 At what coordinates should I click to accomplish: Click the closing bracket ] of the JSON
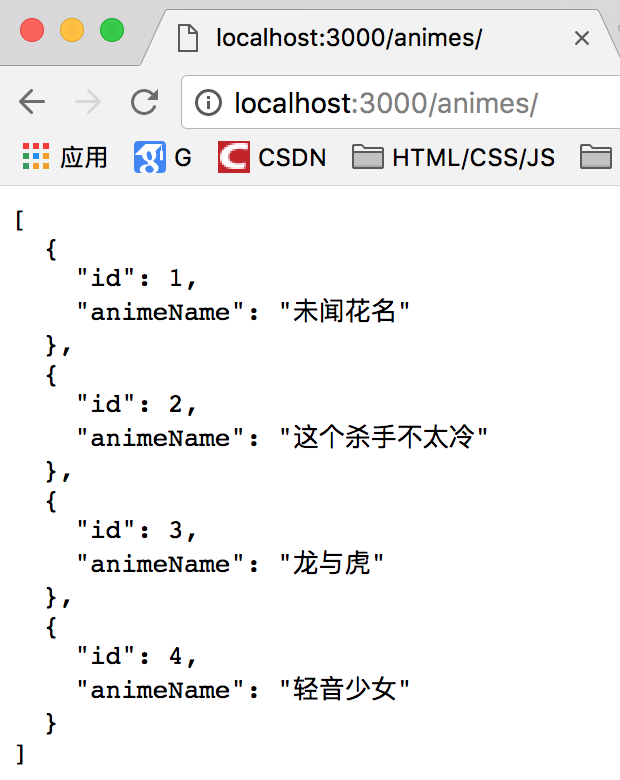(19, 755)
